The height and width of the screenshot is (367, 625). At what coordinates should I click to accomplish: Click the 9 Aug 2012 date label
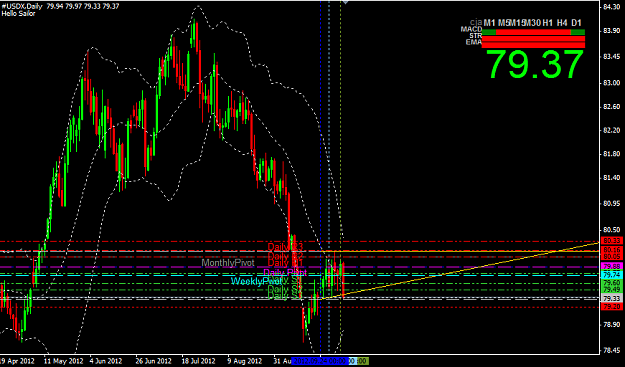244,361
